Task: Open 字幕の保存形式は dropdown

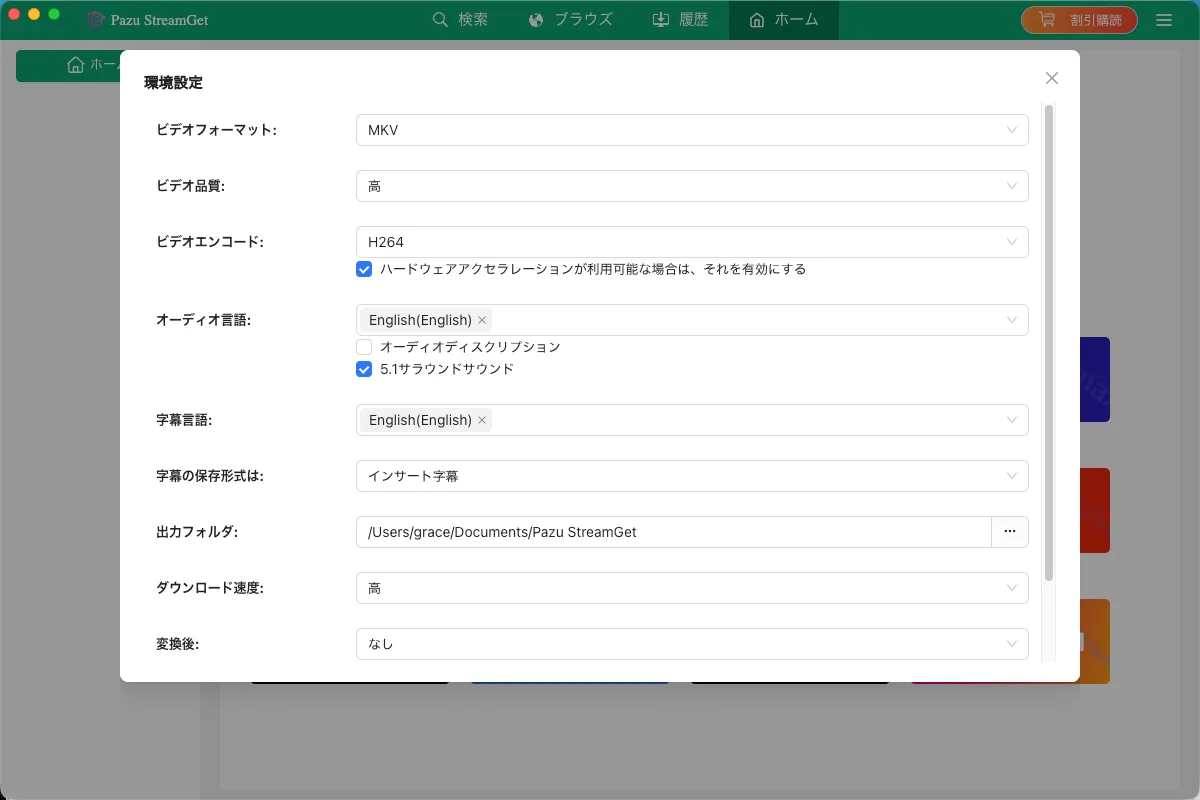Action: (692, 476)
